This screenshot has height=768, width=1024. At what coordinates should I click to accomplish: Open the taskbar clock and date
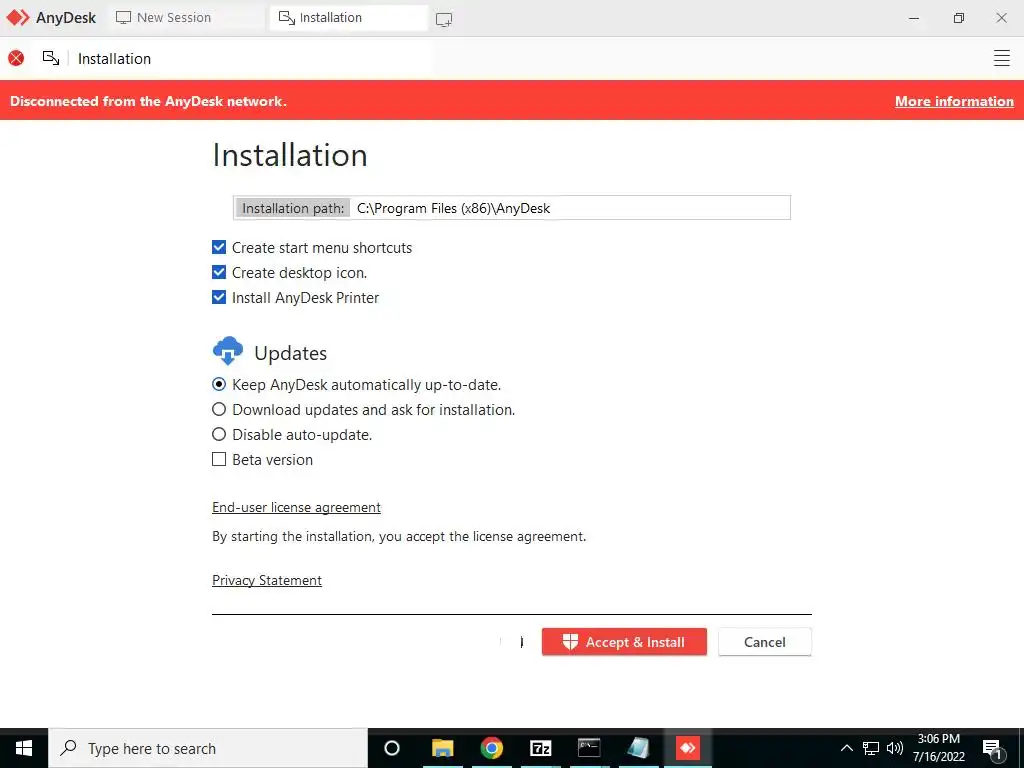[938, 748]
